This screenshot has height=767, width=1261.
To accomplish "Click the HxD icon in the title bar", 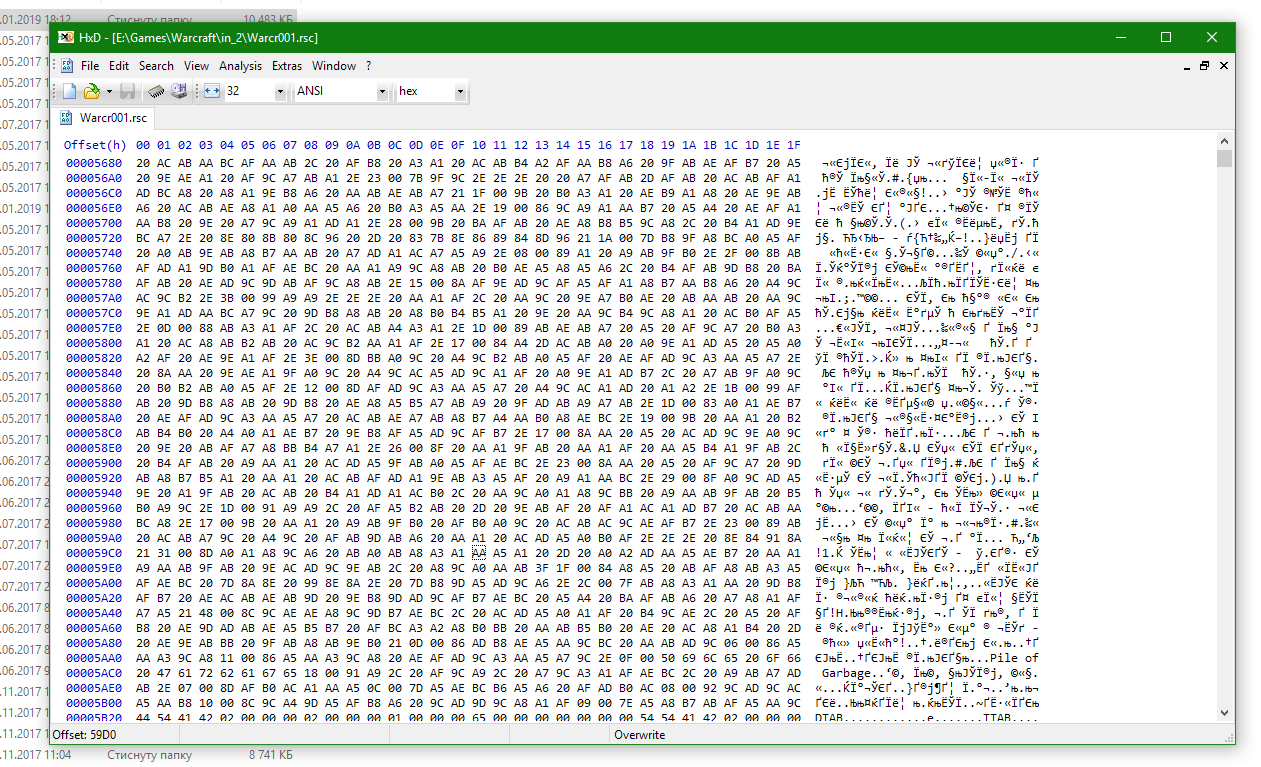I will point(65,37).
